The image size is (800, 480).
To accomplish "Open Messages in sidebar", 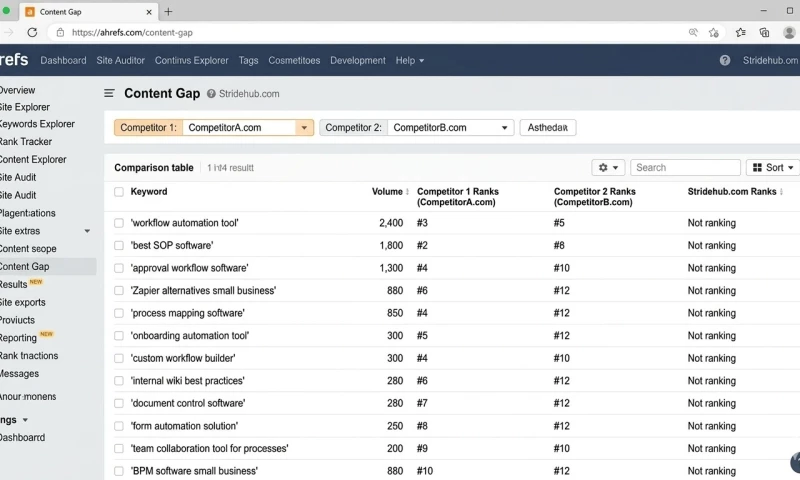I will pyautogui.click(x=19, y=373).
